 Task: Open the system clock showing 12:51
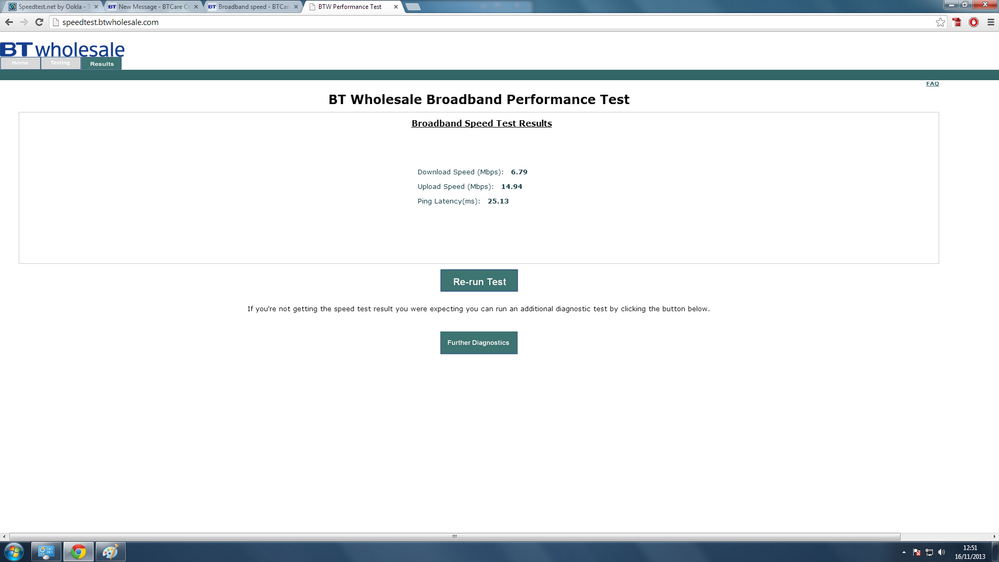pyautogui.click(x=970, y=552)
